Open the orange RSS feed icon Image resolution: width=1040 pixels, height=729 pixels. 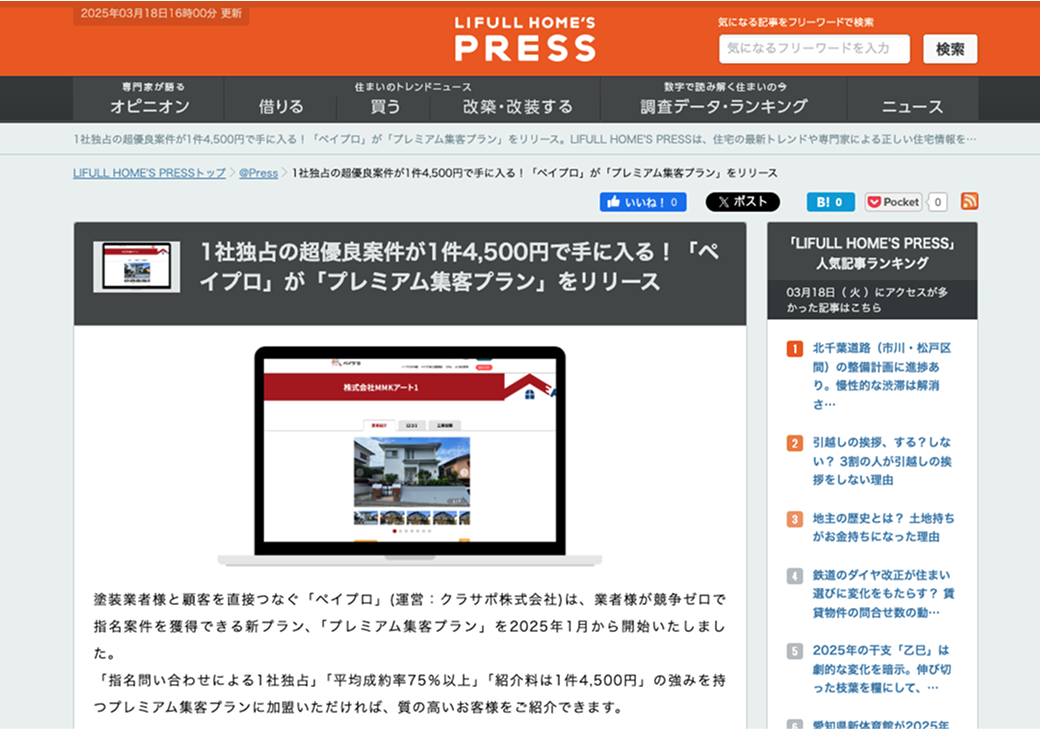coord(969,201)
